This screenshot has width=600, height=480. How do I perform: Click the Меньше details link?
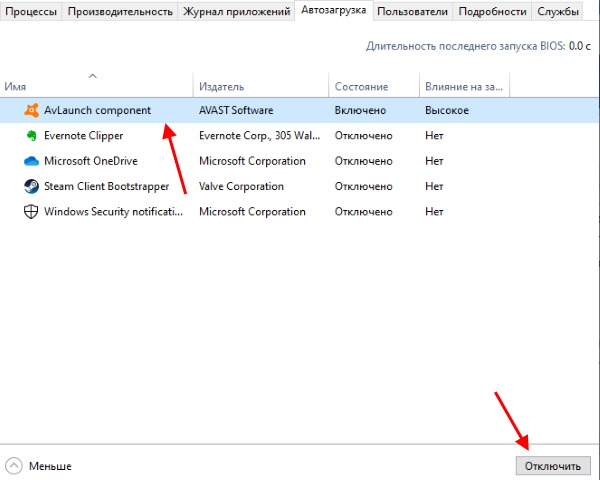[x=50, y=466]
